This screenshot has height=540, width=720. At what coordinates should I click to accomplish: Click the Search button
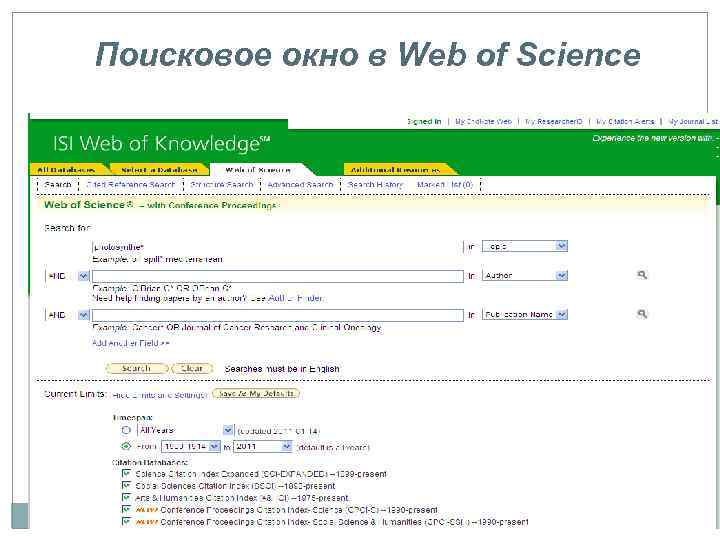136,368
